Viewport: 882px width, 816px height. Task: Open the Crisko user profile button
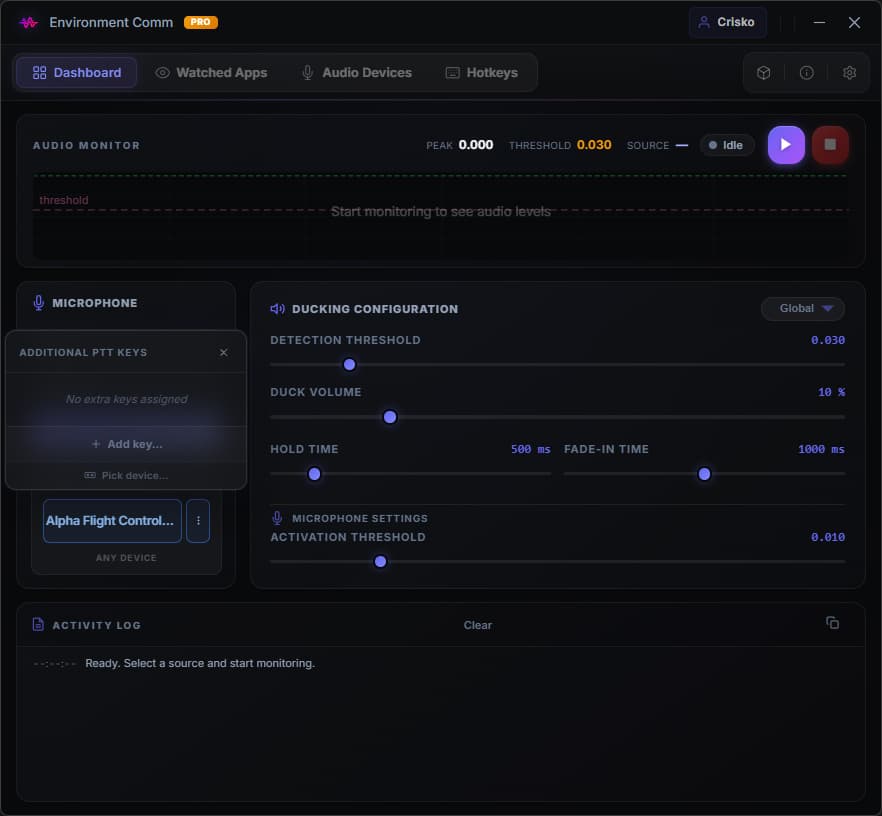coord(727,22)
